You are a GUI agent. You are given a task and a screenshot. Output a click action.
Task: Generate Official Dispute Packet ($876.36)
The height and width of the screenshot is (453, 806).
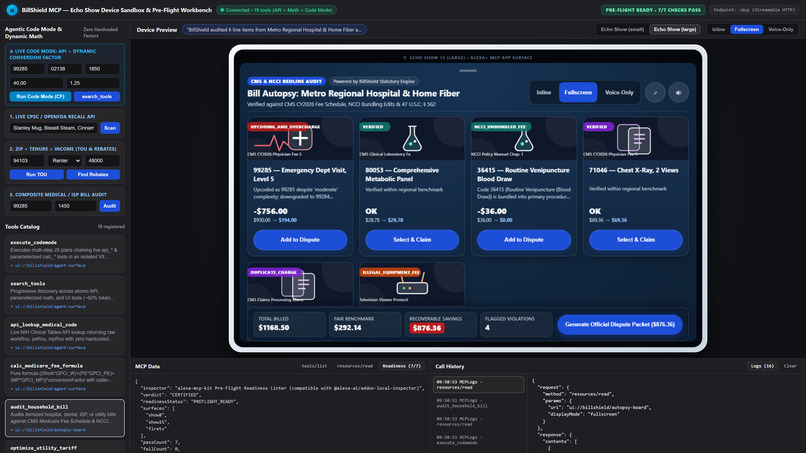pyautogui.click(x=620, y=324)
